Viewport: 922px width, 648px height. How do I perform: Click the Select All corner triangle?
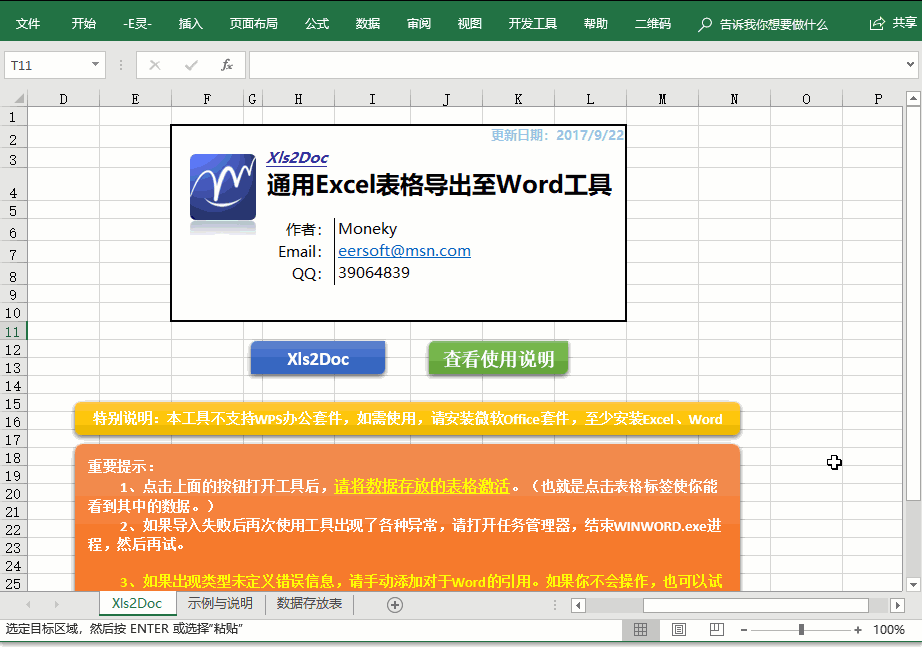pos(18,99)
